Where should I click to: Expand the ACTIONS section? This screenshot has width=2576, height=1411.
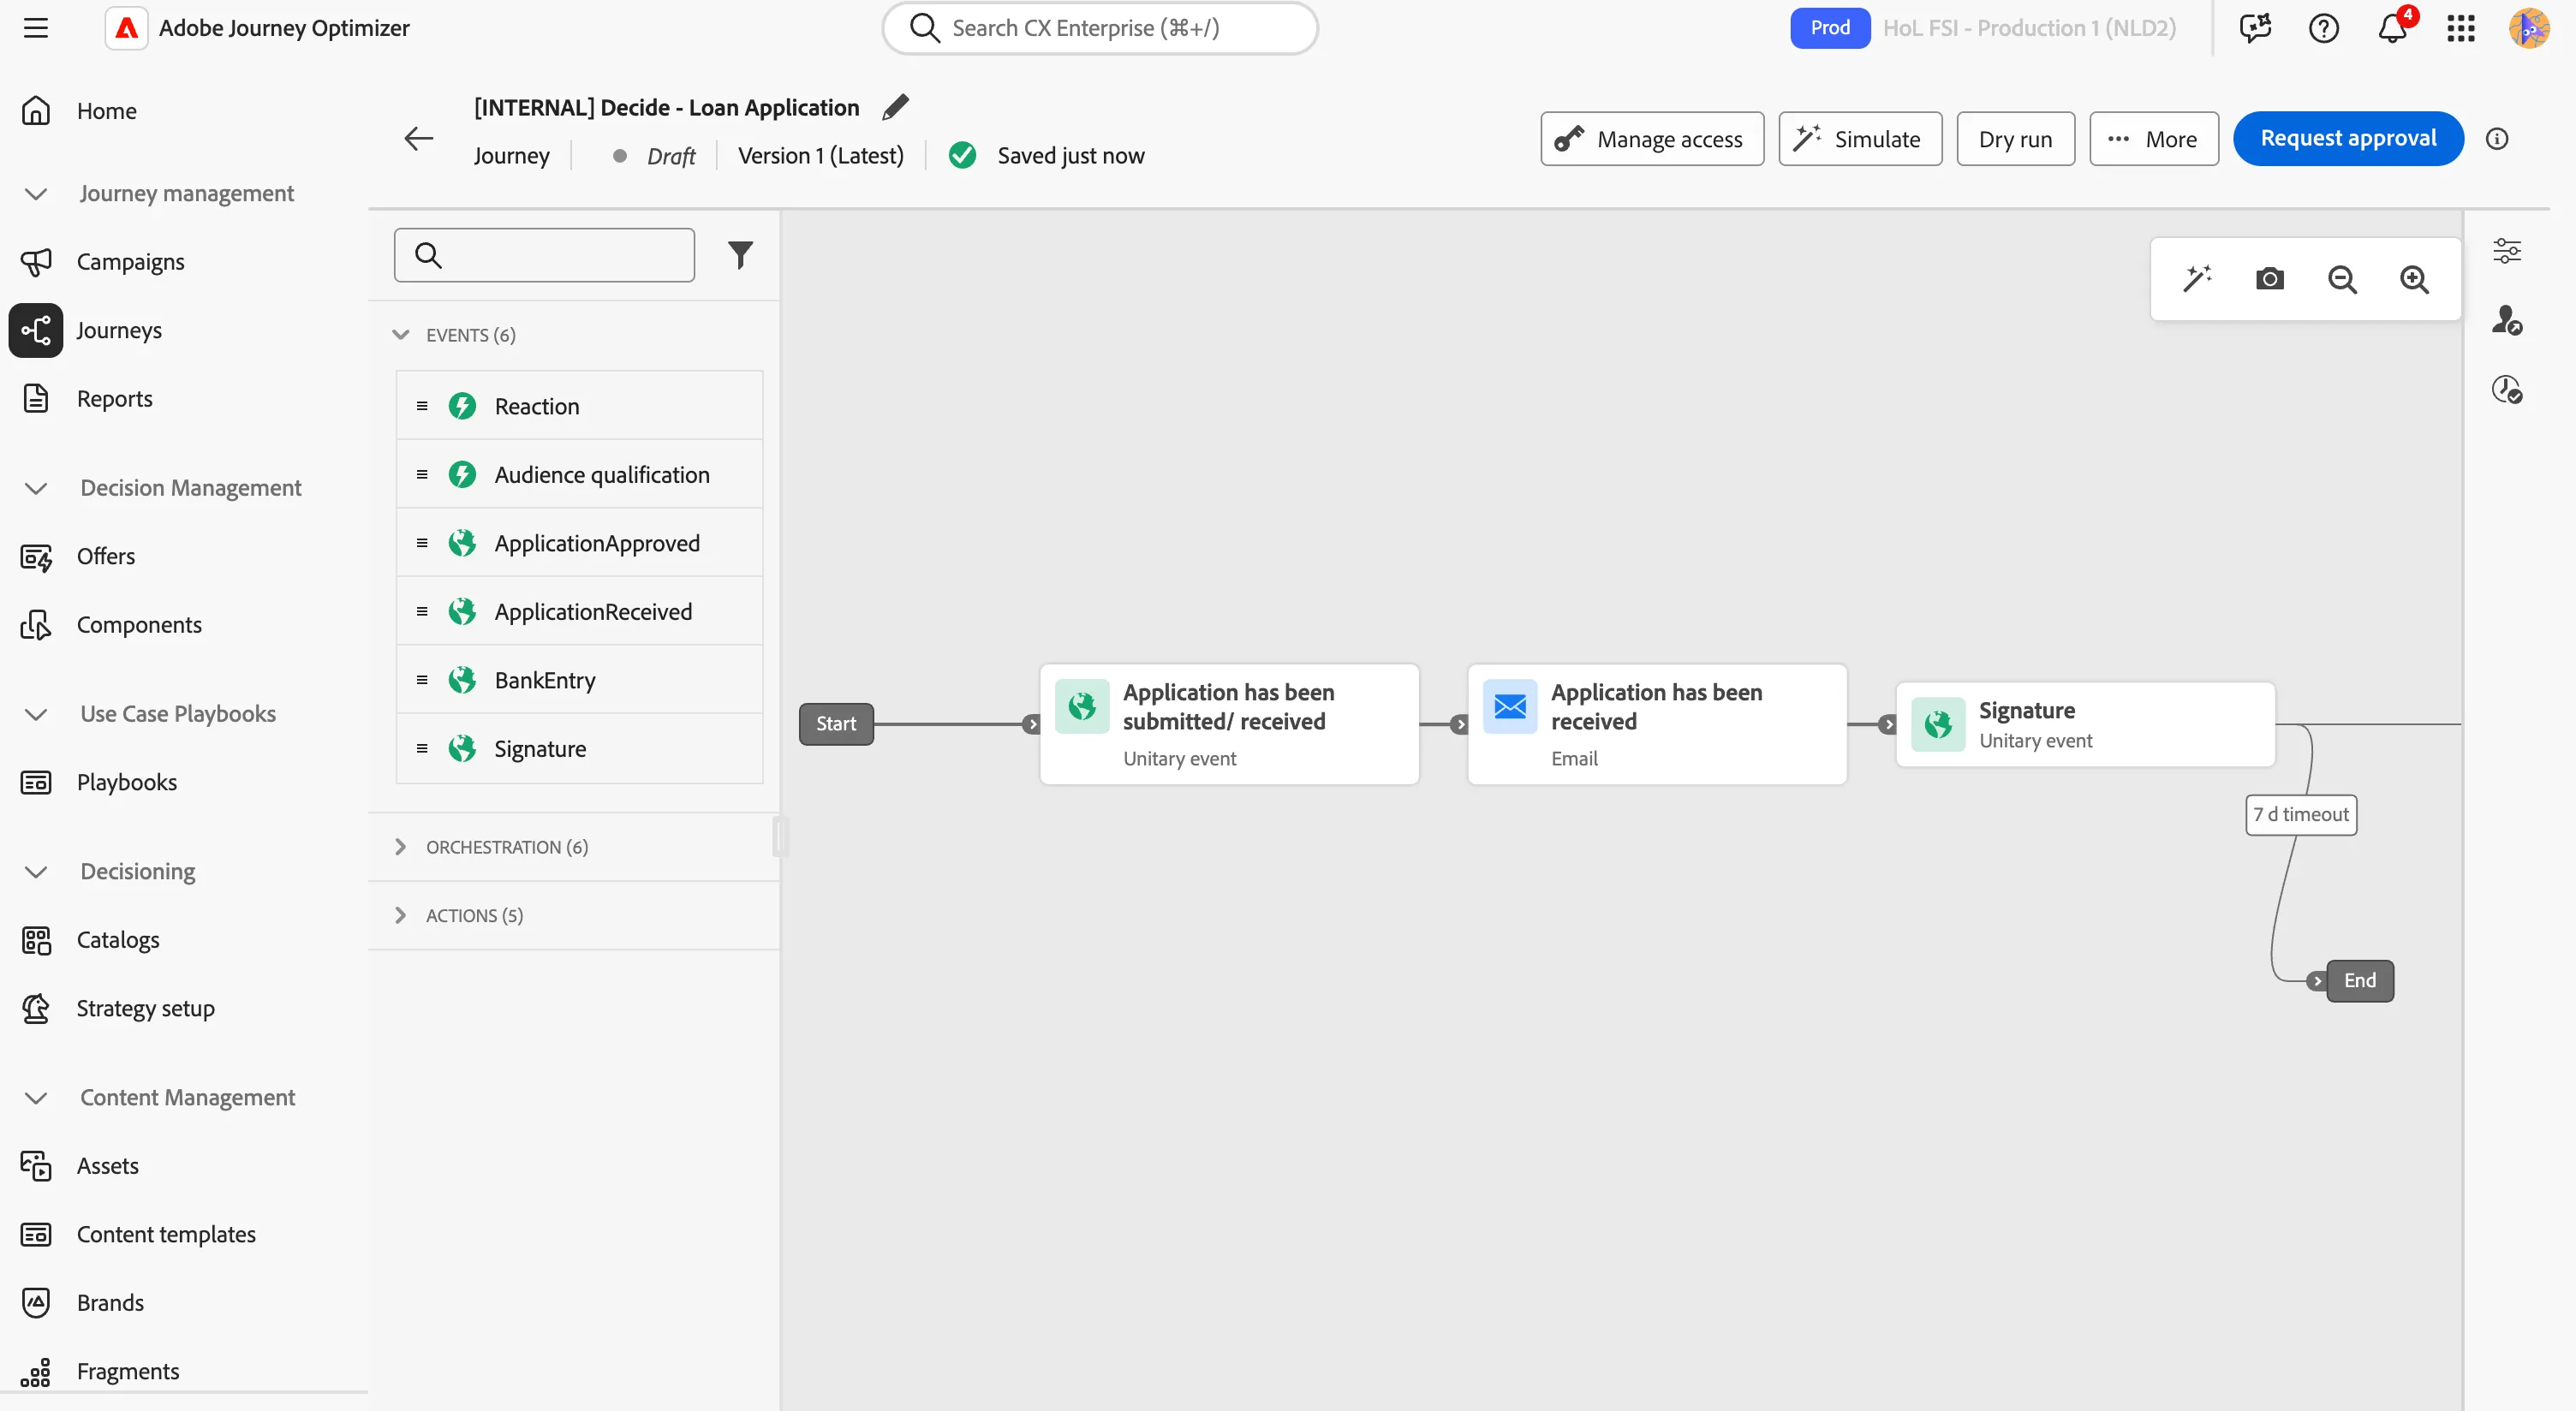pos(400,915)
